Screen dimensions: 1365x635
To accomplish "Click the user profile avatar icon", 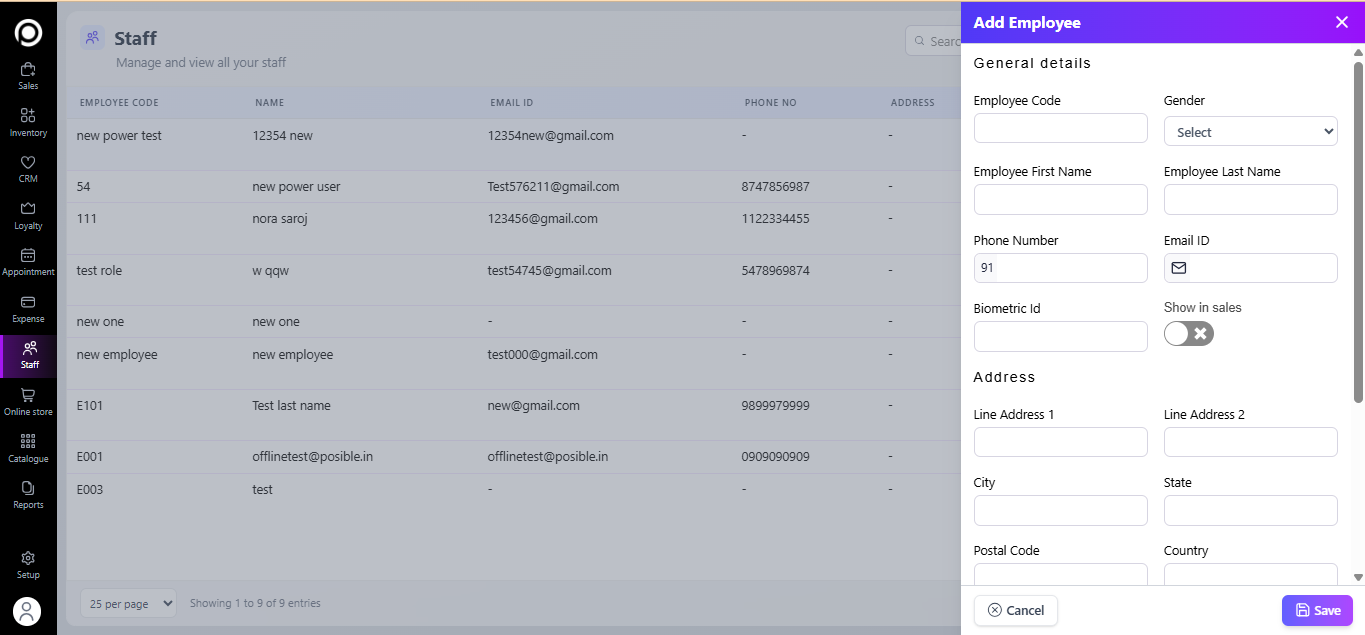I will tap(28, 610).
